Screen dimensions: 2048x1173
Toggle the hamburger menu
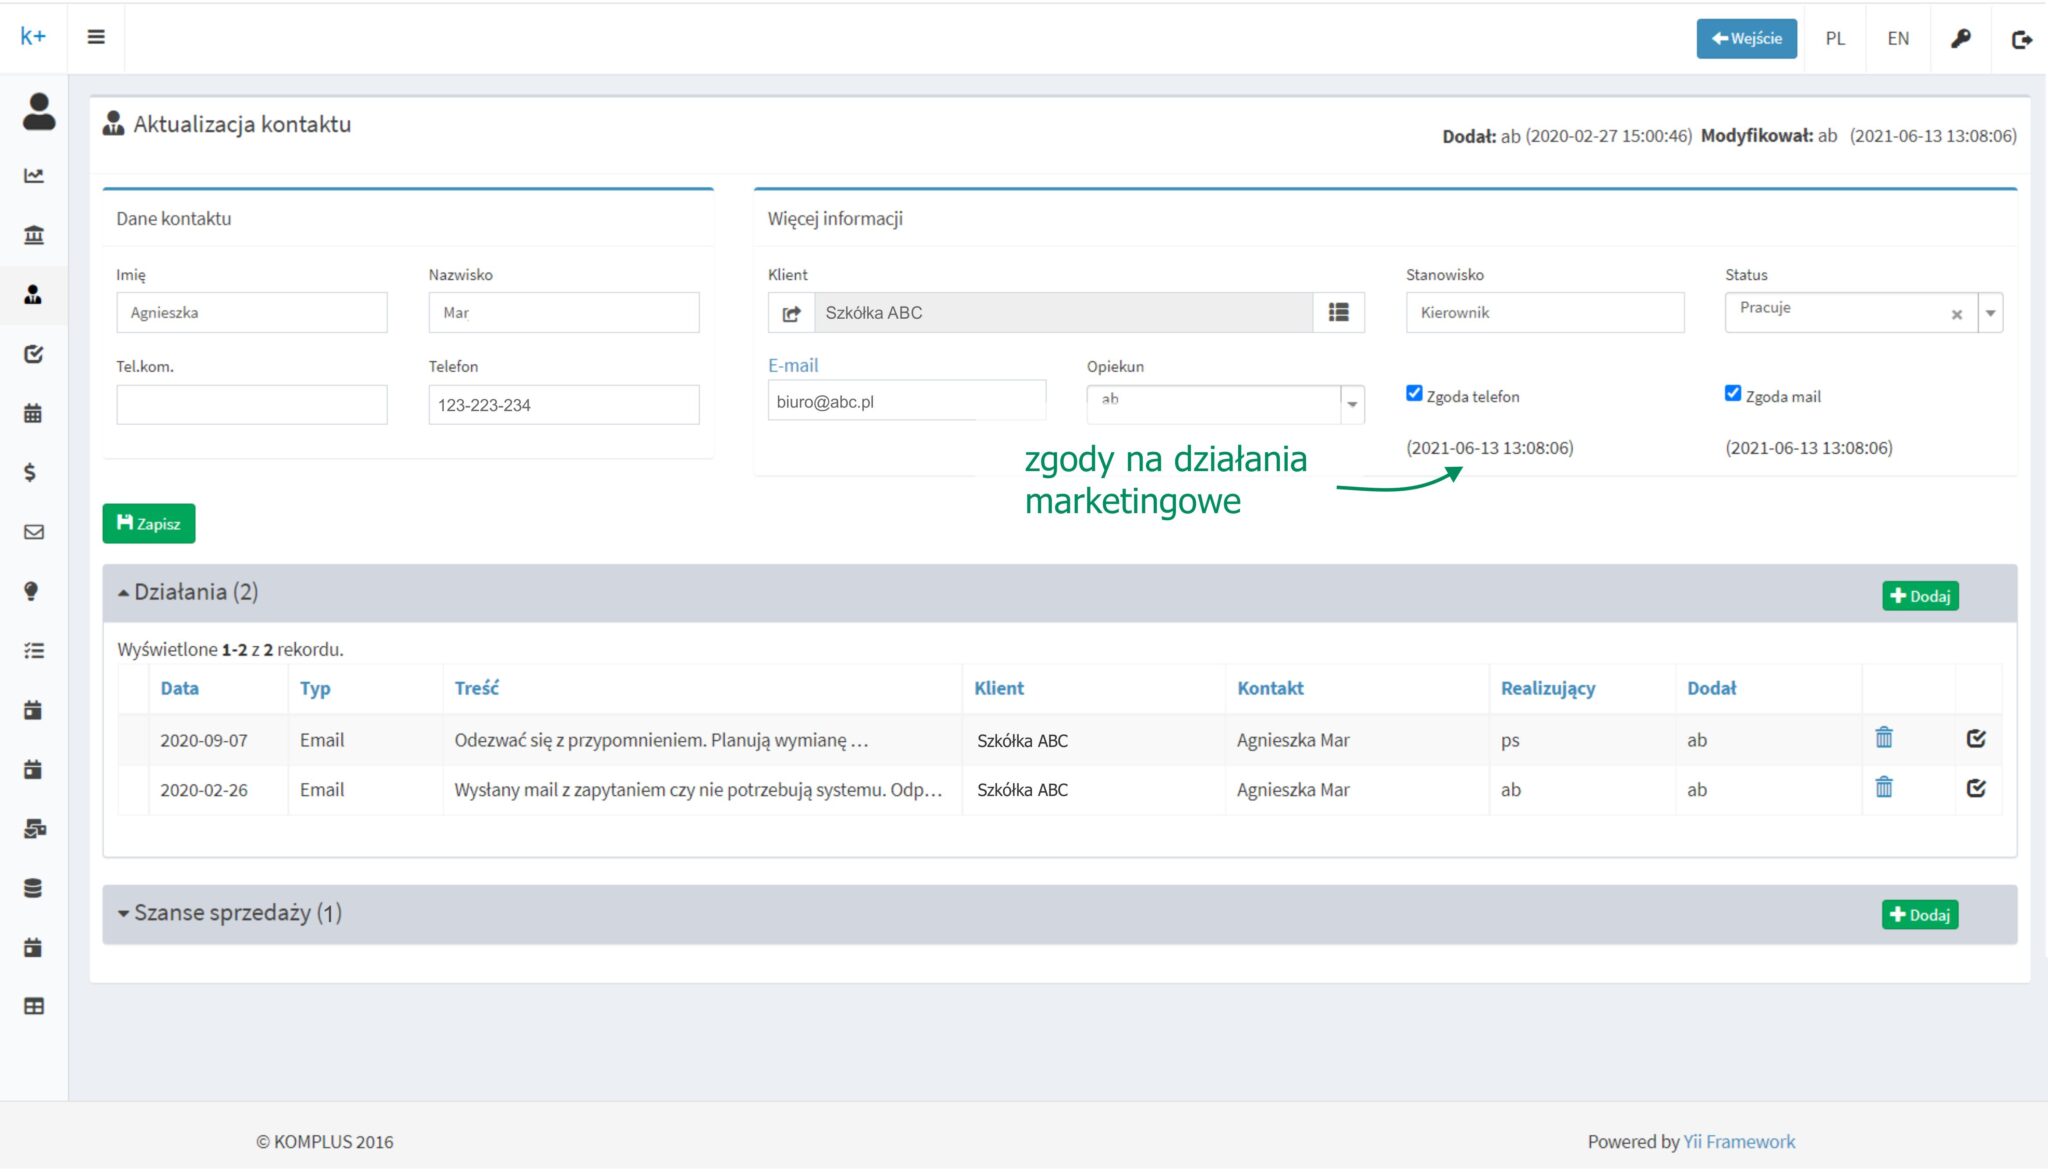(x=96, y=37)
